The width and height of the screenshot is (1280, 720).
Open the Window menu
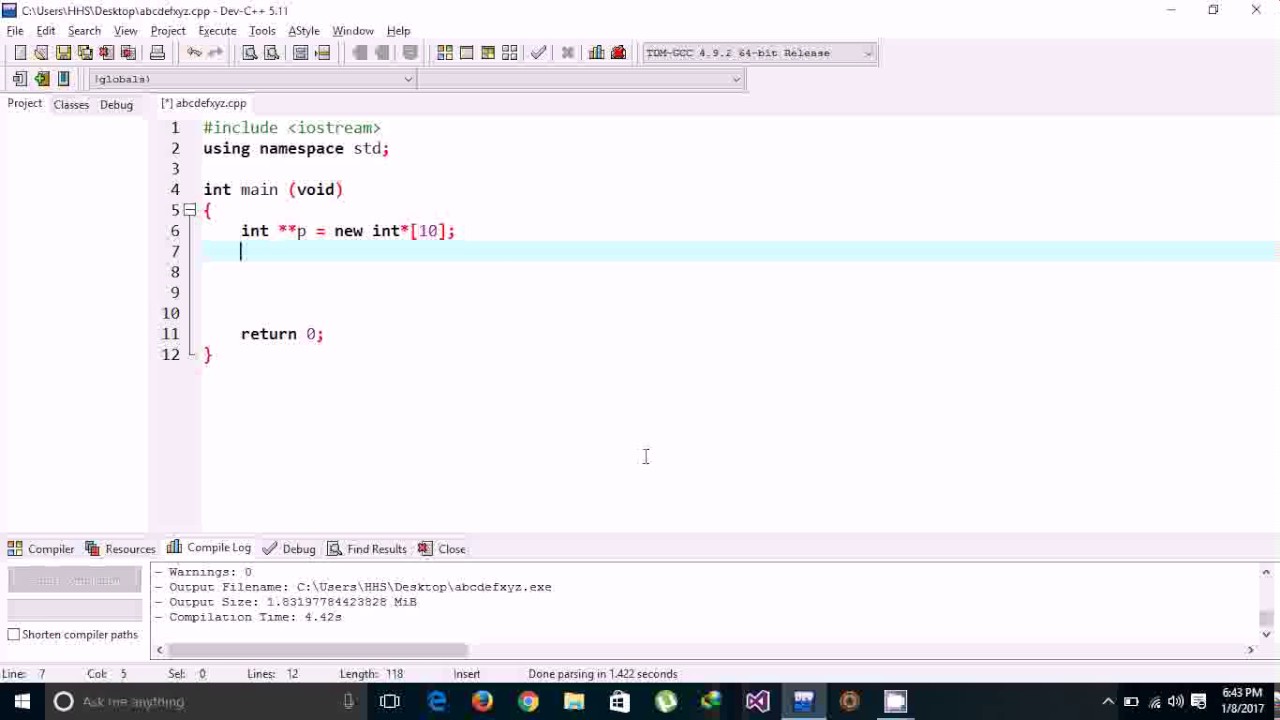[353, 31]
